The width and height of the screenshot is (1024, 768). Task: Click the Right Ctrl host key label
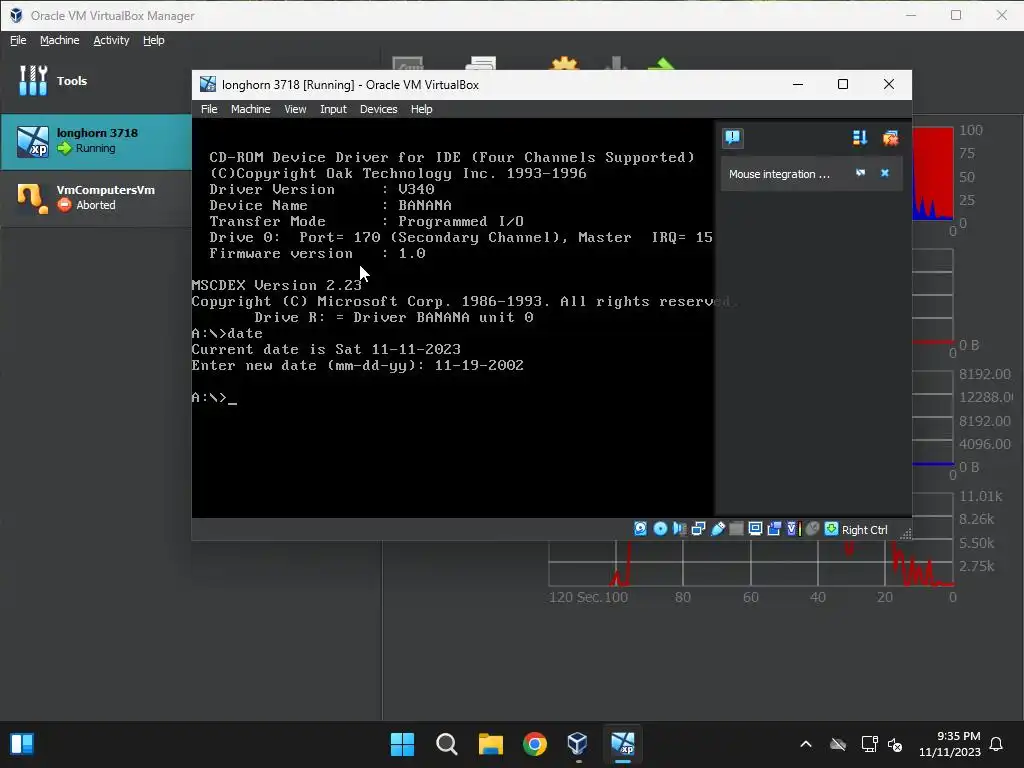[864, 530]
